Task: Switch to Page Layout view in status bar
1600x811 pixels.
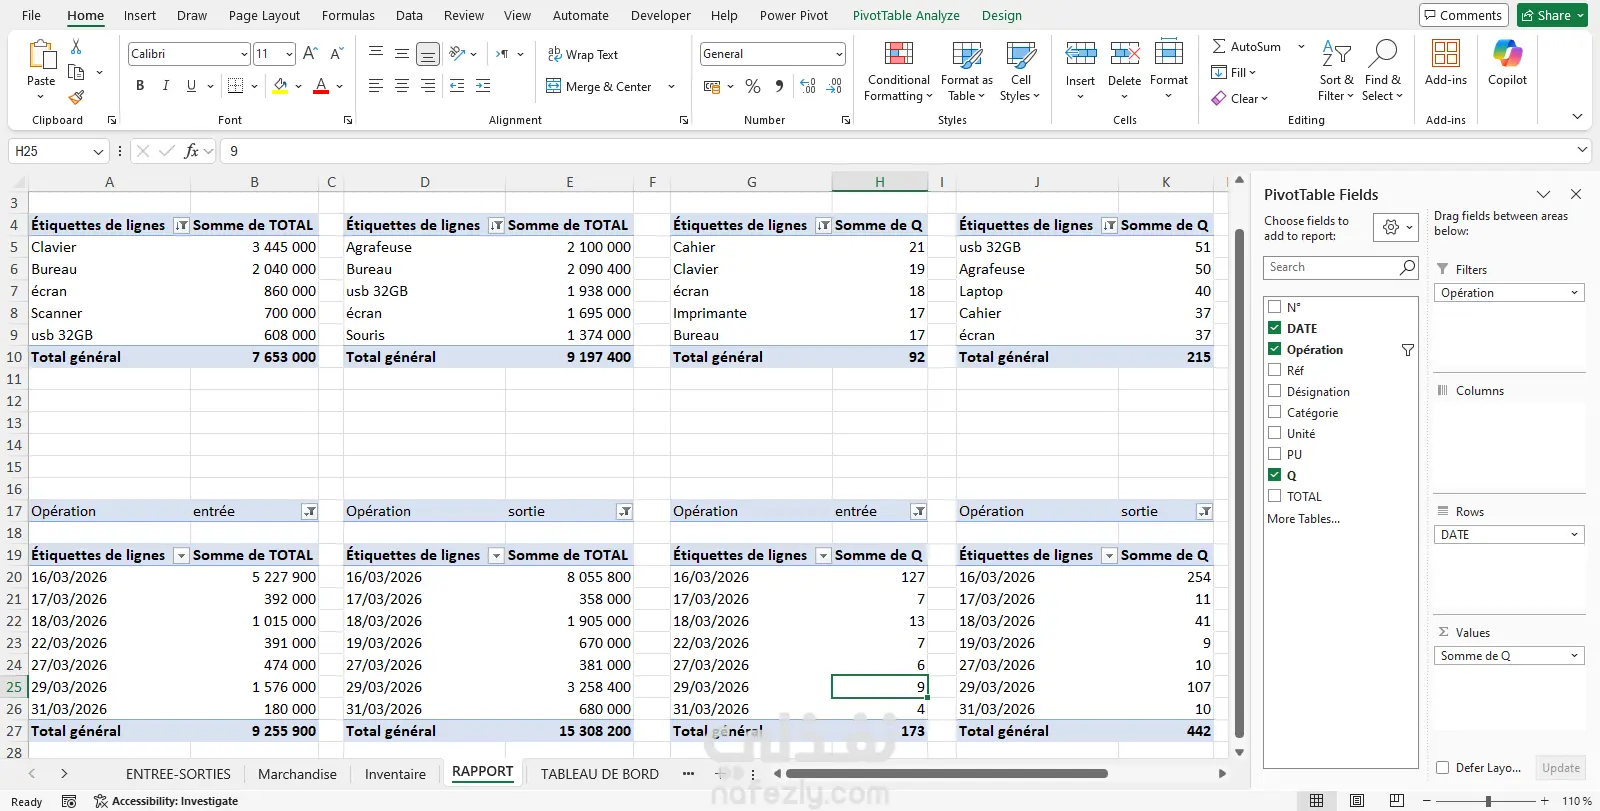Action: [x=1357, y=801]
